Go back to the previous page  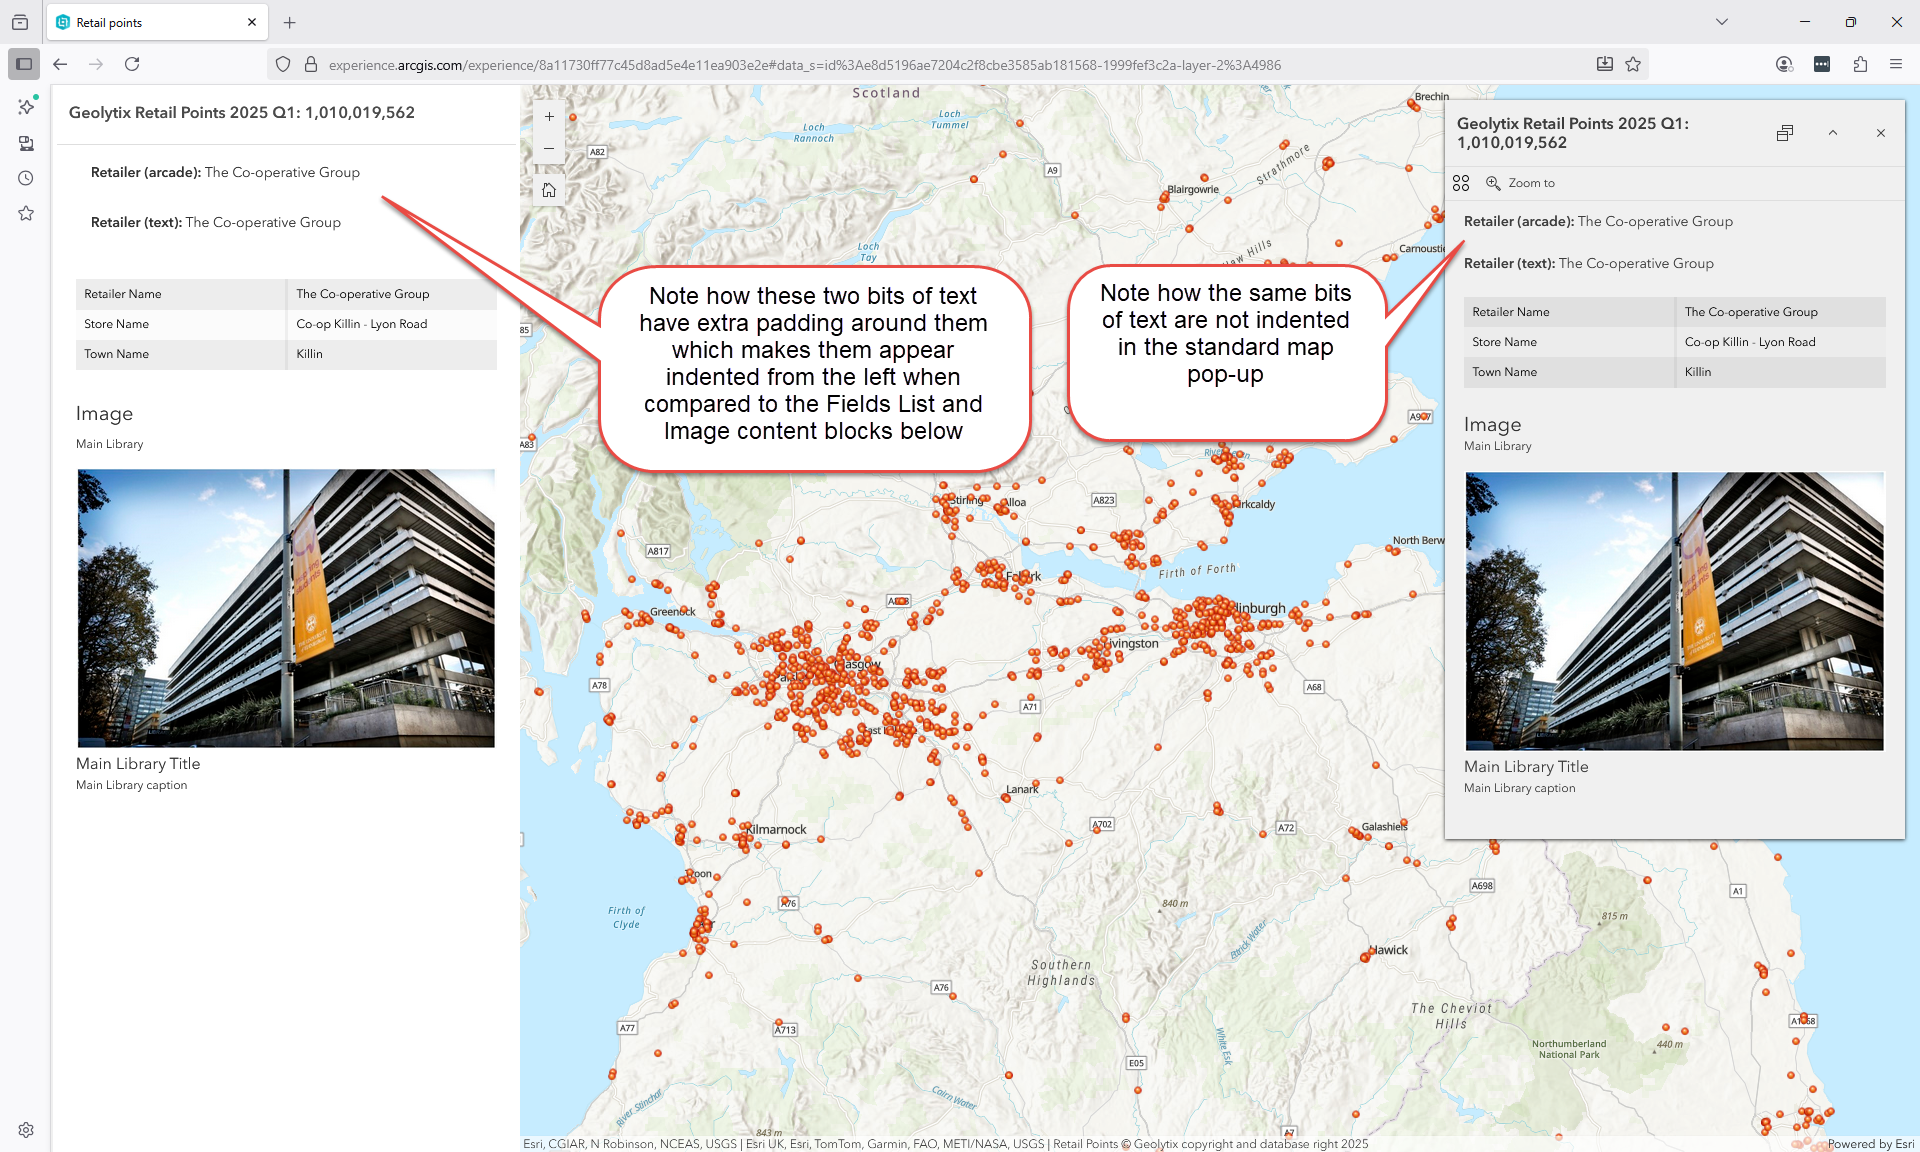60,64
